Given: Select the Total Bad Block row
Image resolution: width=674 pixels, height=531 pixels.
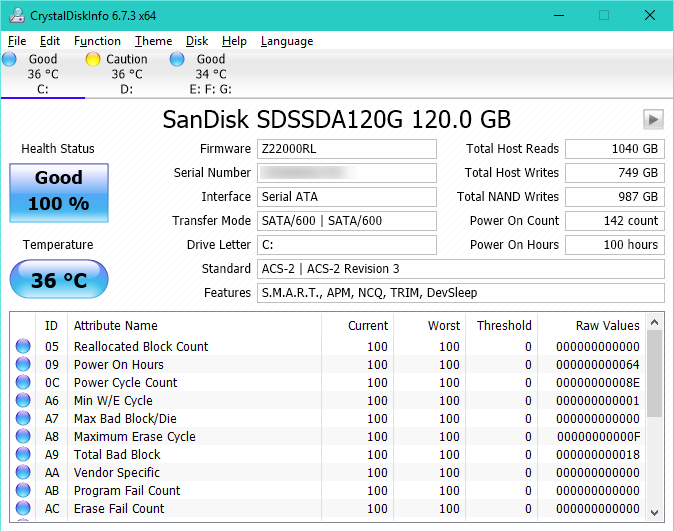Looking at the screenshot, I should point(328,454).
